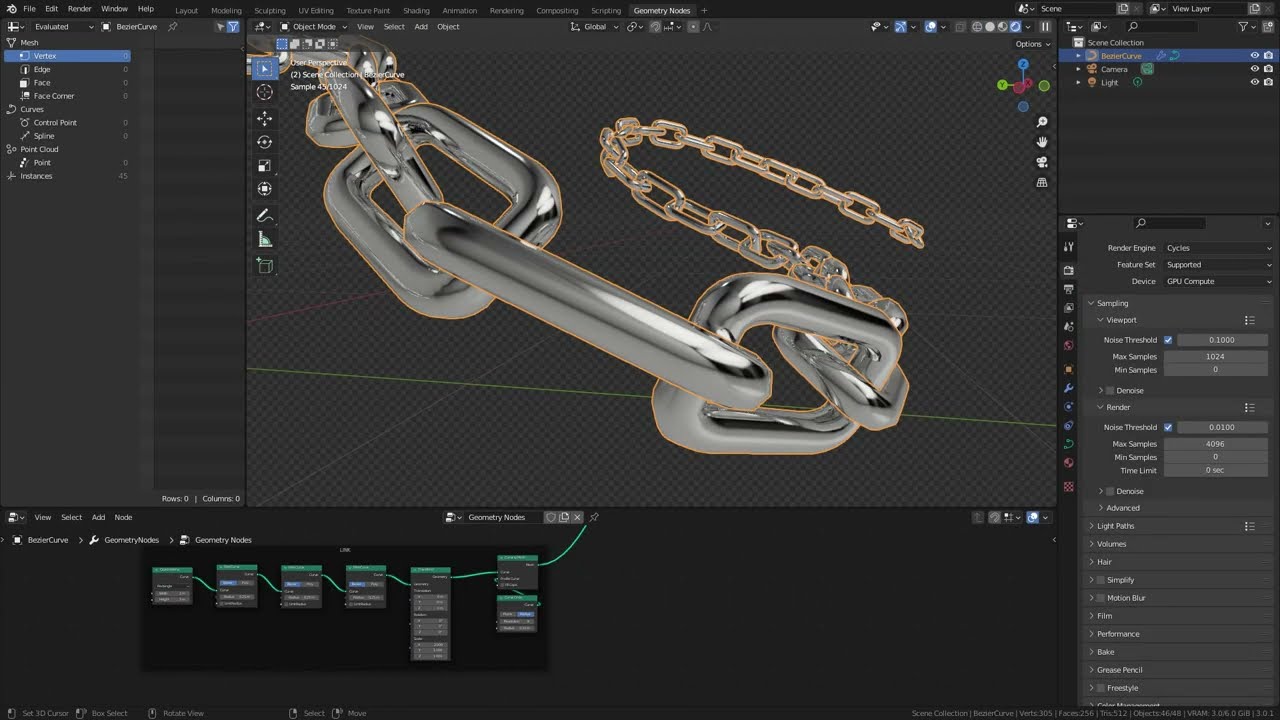Image resolution: width=1280 pixels, height=720 pixels.
Task: Click GeometryNodes breadcrumb in node editor
Action: (x=131, y=540)
